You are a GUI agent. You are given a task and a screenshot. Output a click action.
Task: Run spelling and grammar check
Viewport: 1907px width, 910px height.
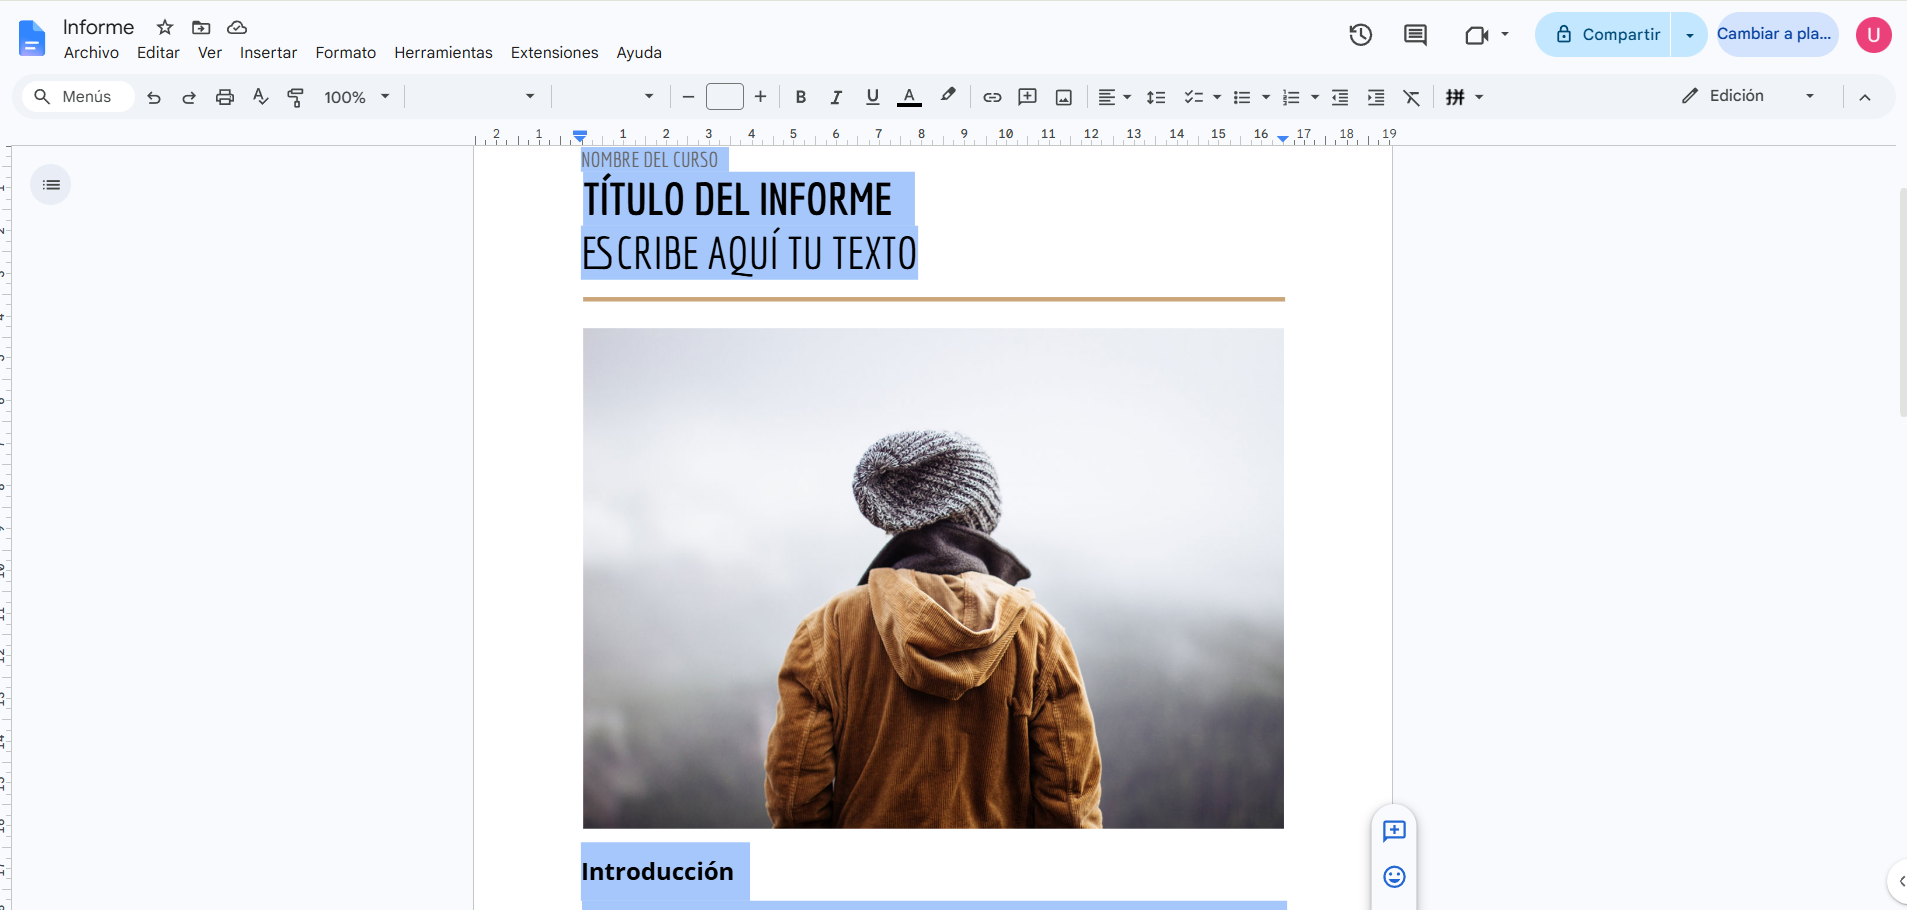click(260, 97)
